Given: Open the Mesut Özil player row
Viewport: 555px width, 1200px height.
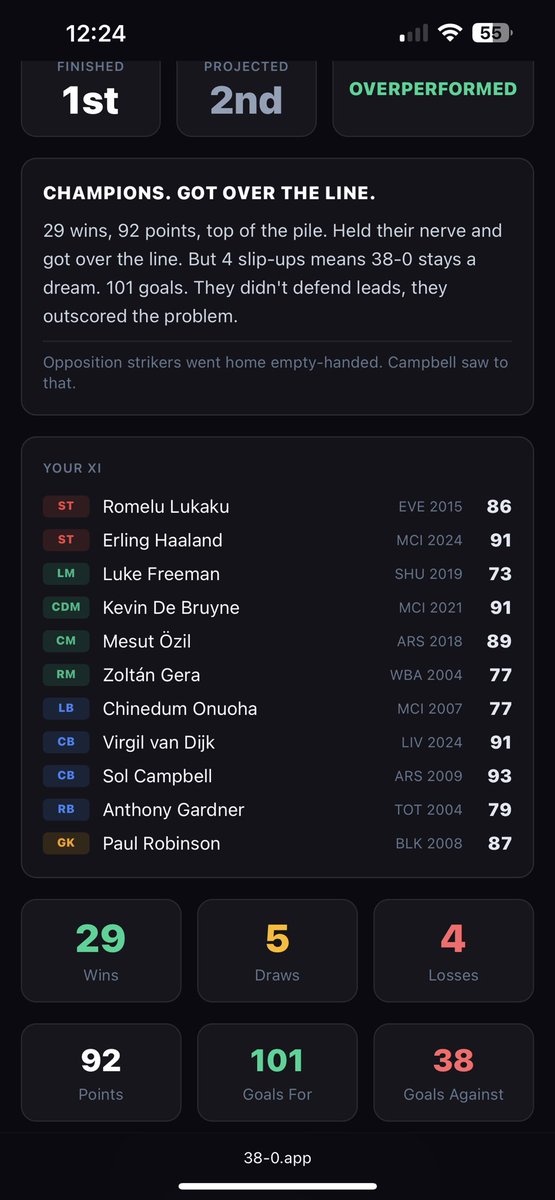Looking at the screenshot, I should pyautogui.click(x=277, y=641).
